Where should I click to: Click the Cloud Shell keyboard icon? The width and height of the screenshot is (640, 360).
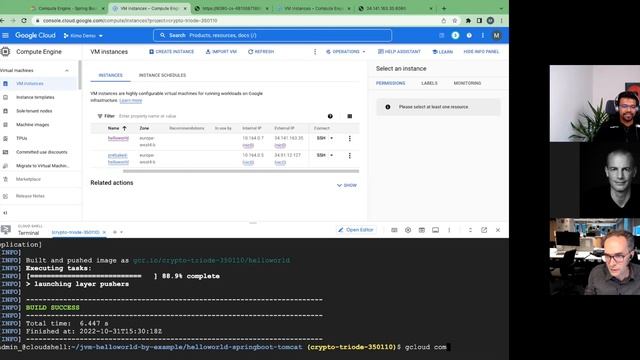(394, 230)
